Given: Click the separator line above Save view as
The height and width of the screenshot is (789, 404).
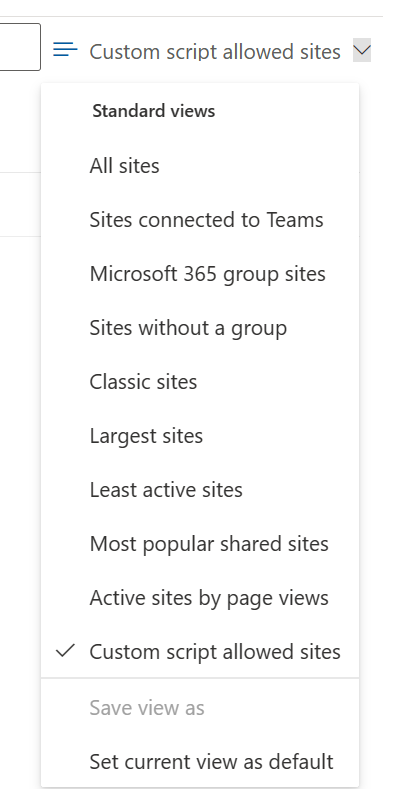Looking at the screenshot, I should [200, 678].
